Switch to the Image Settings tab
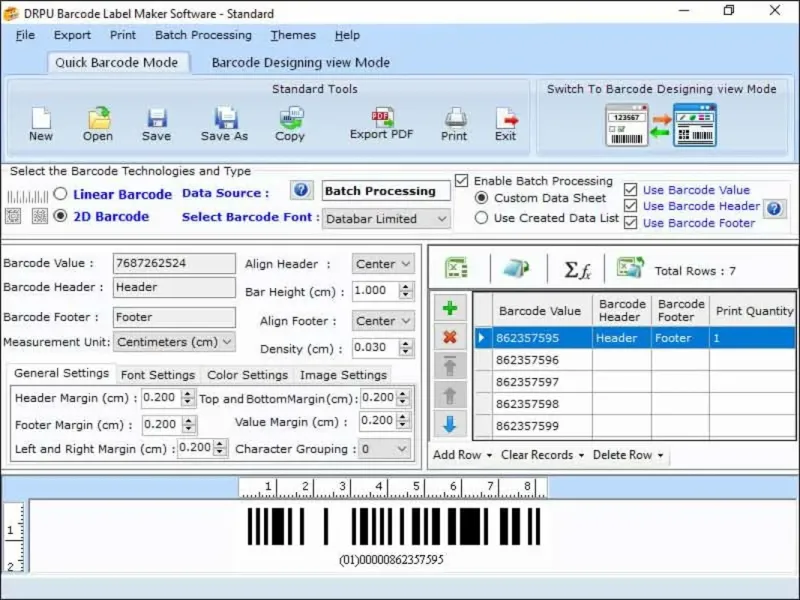The width and height of the screenshot is (800, 600). [343, 375]
